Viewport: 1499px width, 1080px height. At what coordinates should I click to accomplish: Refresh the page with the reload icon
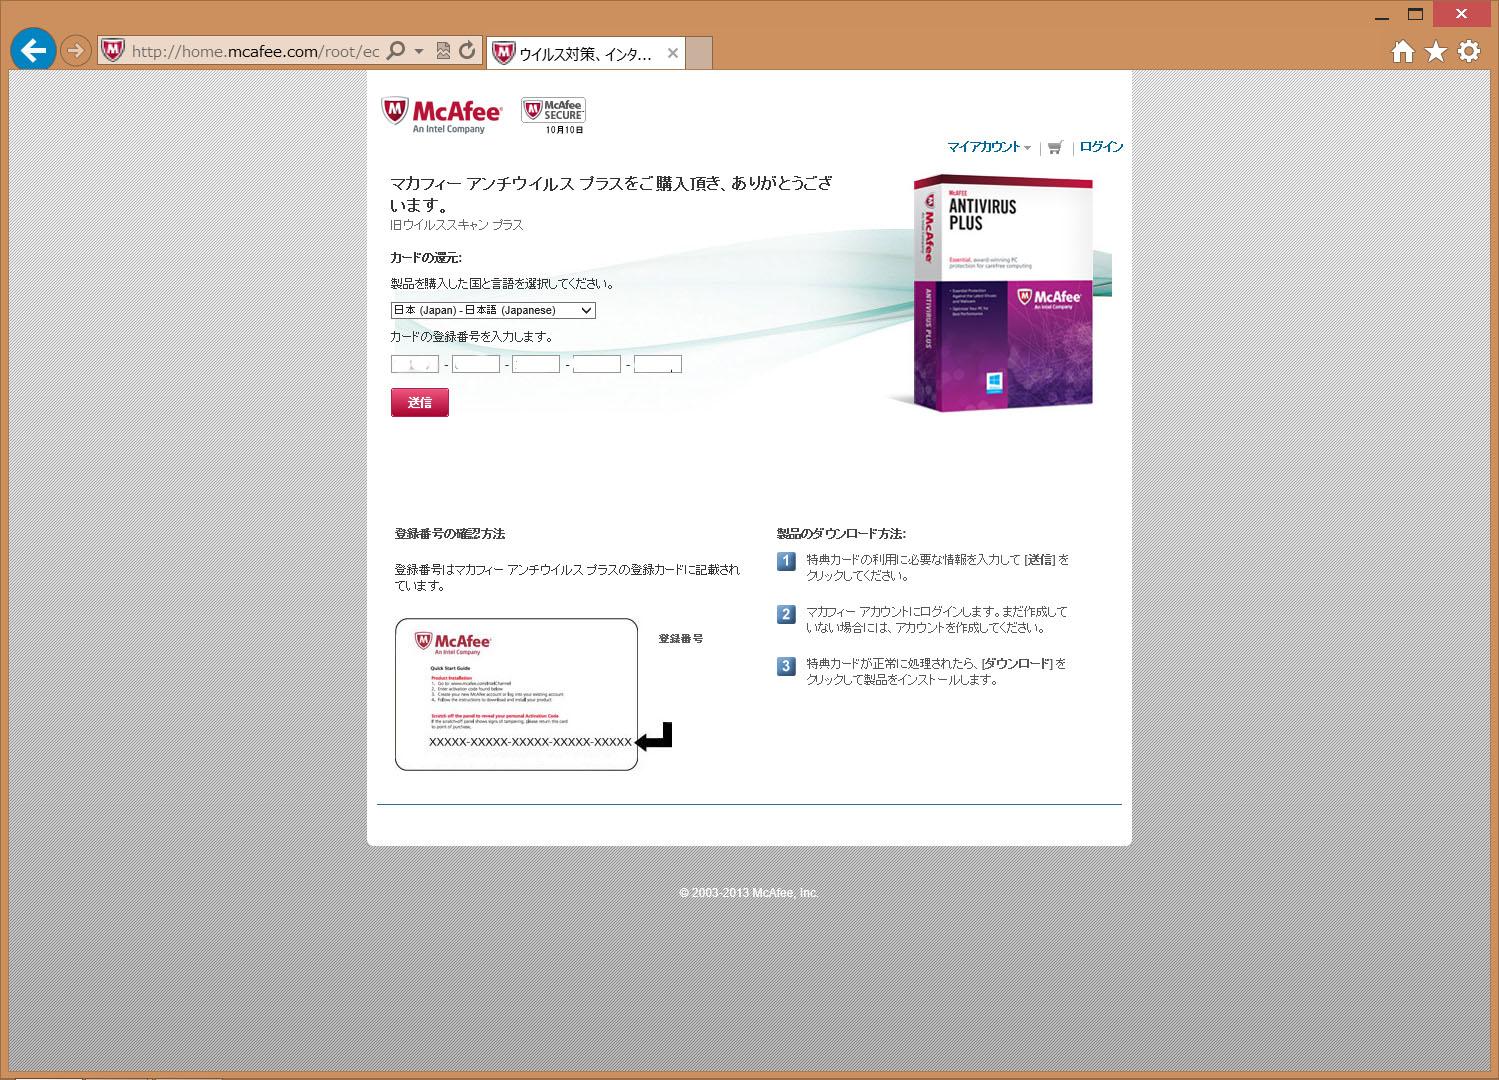point(467,50)
